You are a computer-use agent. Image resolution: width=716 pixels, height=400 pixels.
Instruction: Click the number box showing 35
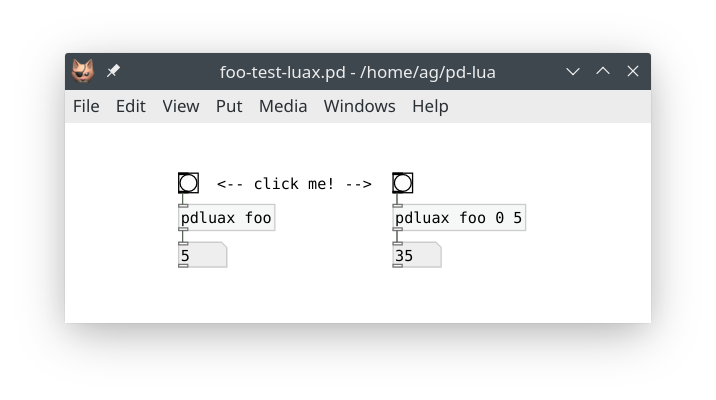click(416, 256)
